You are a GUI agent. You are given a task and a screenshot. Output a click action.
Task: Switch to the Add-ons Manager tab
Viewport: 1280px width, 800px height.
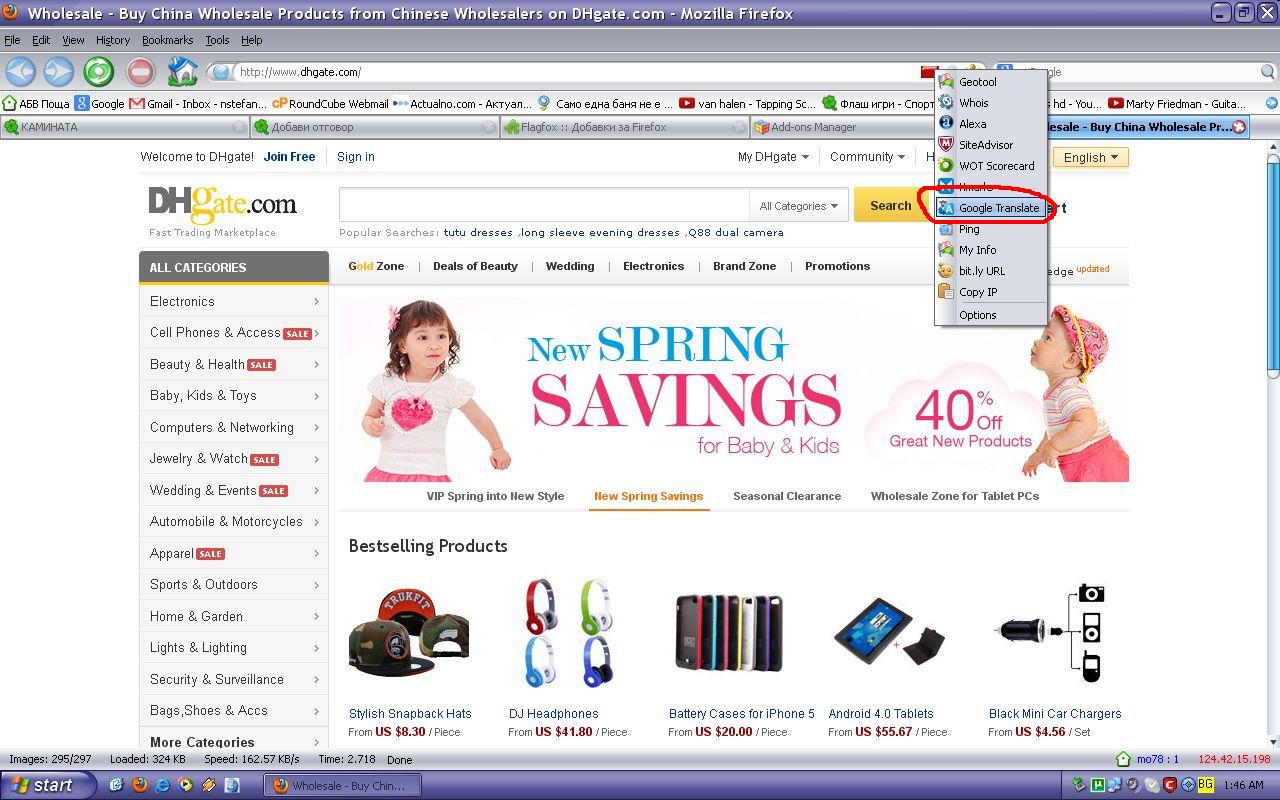[813, 127]
